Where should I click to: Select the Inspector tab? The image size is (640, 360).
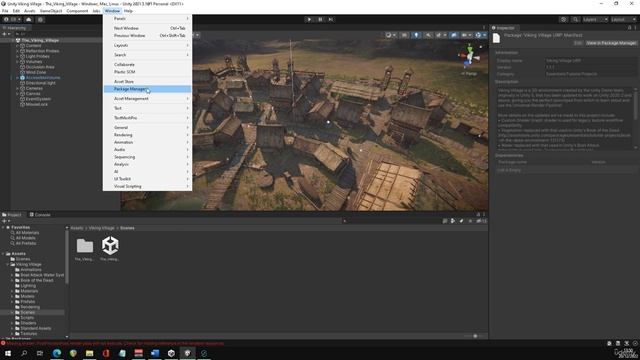(504, 28)
